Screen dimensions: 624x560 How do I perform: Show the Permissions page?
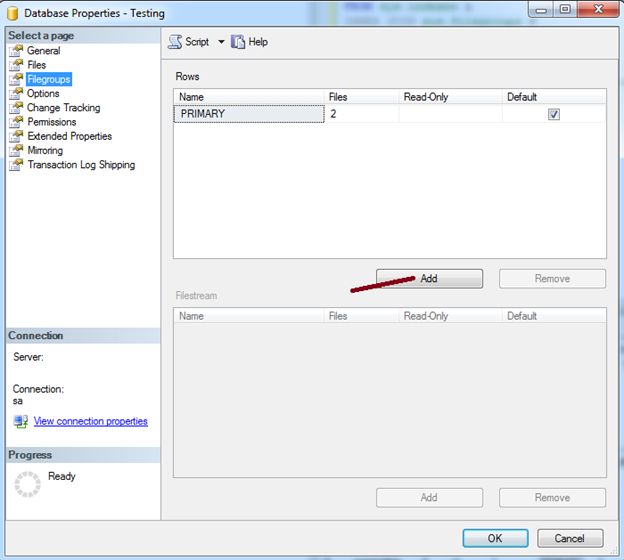coord(52,122)
